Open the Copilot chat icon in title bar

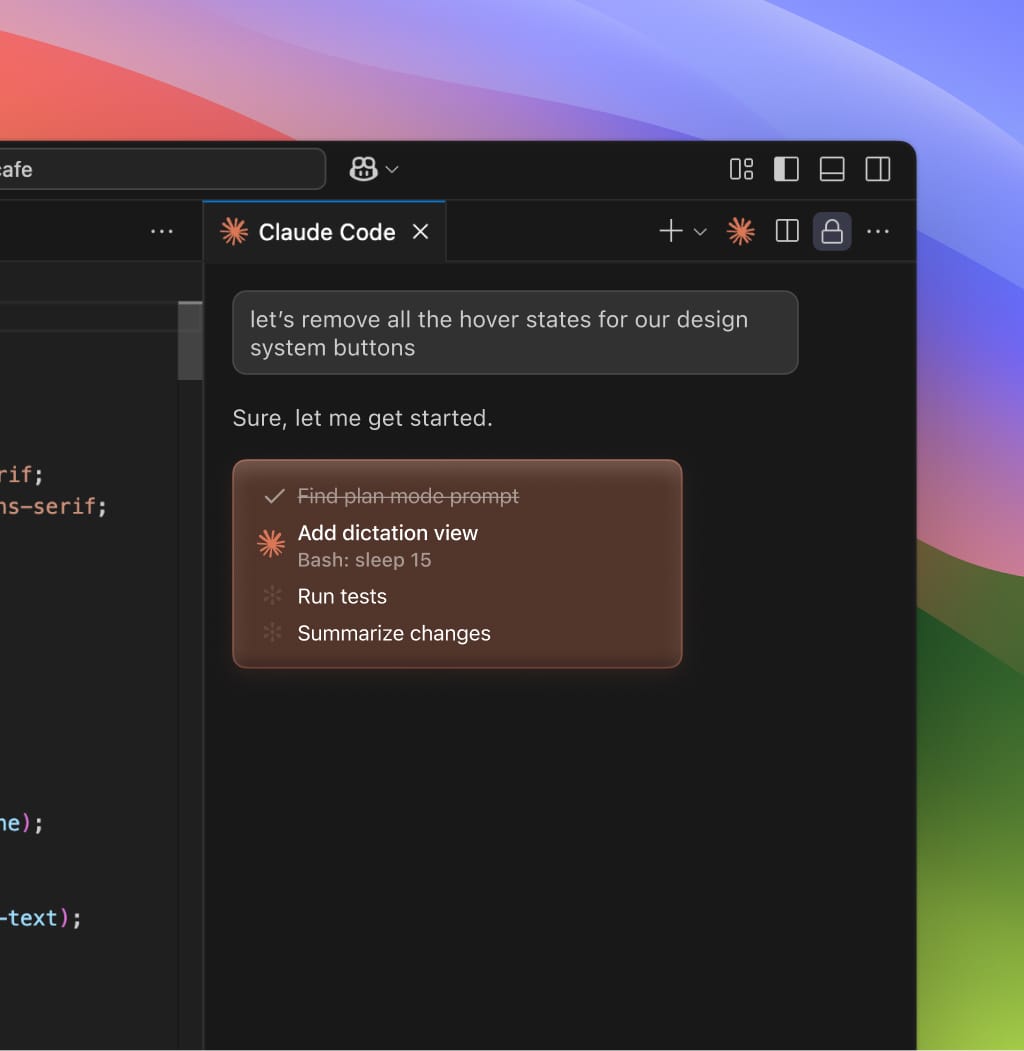[x=363, y=170]
